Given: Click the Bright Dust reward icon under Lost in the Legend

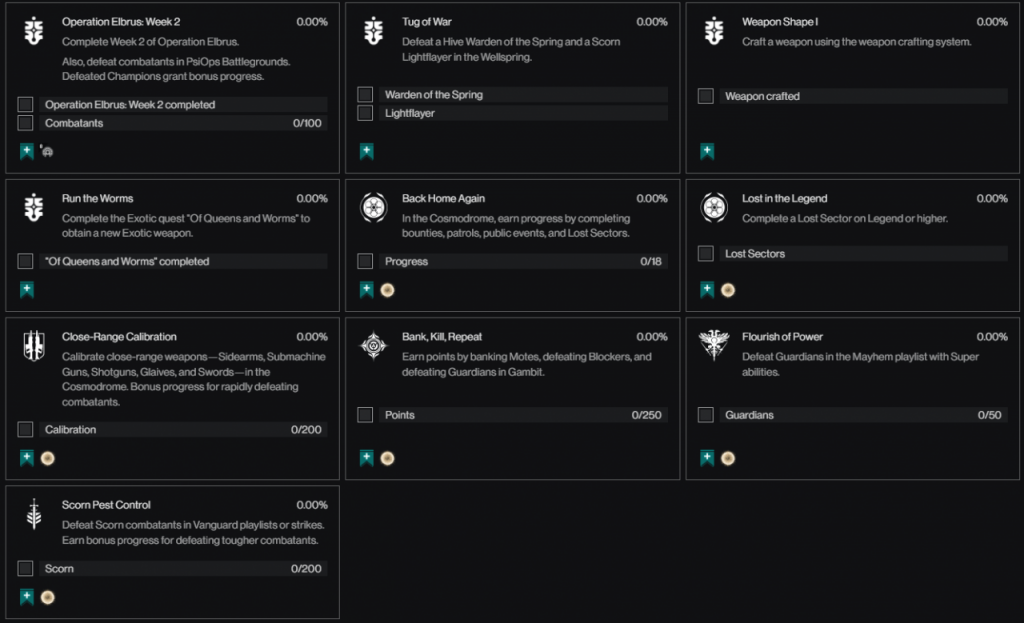Looking at the screenshot, I should tap(728, 290).
